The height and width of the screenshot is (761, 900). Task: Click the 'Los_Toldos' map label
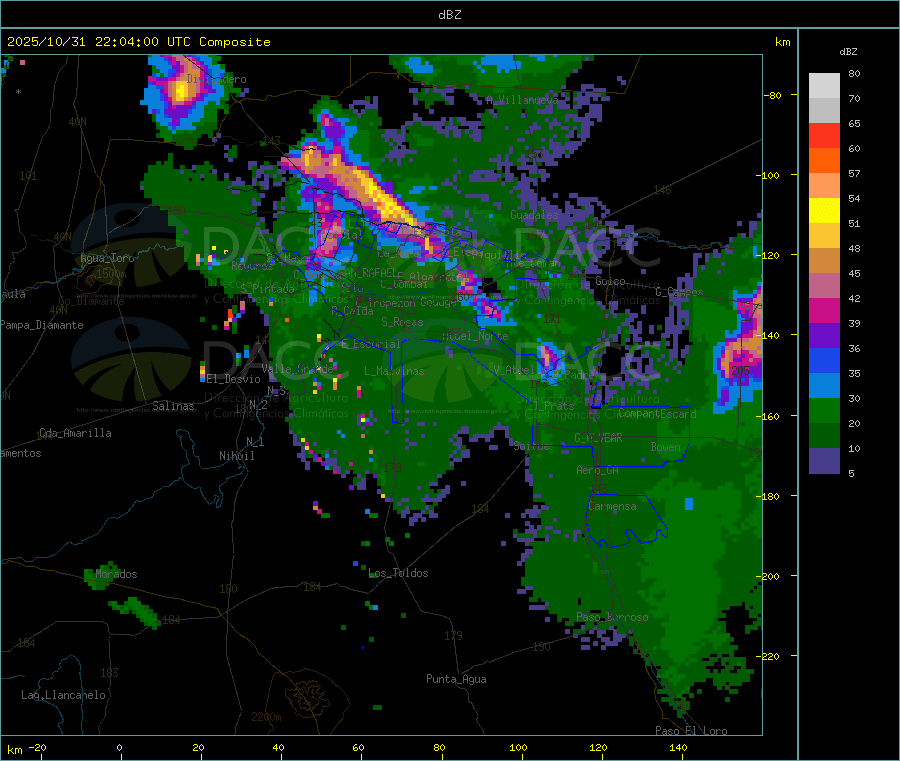tap(398, 573)
